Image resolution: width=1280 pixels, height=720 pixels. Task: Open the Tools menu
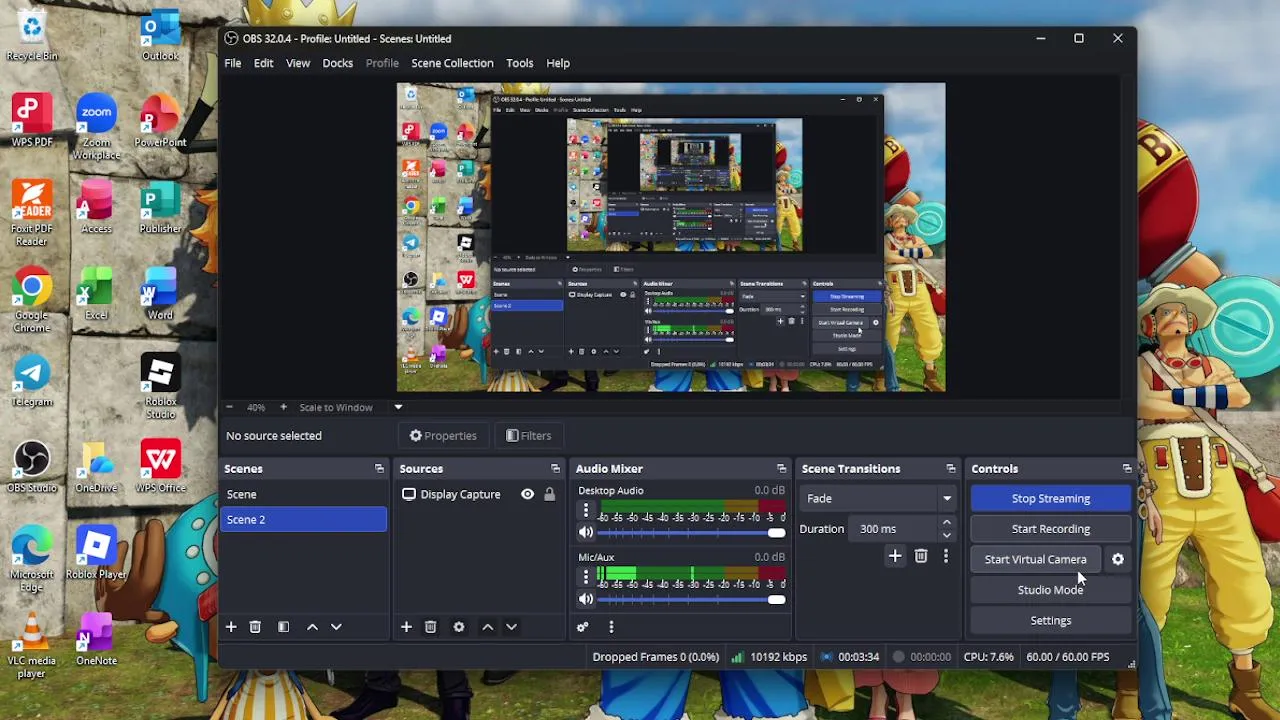pos(519,63)
